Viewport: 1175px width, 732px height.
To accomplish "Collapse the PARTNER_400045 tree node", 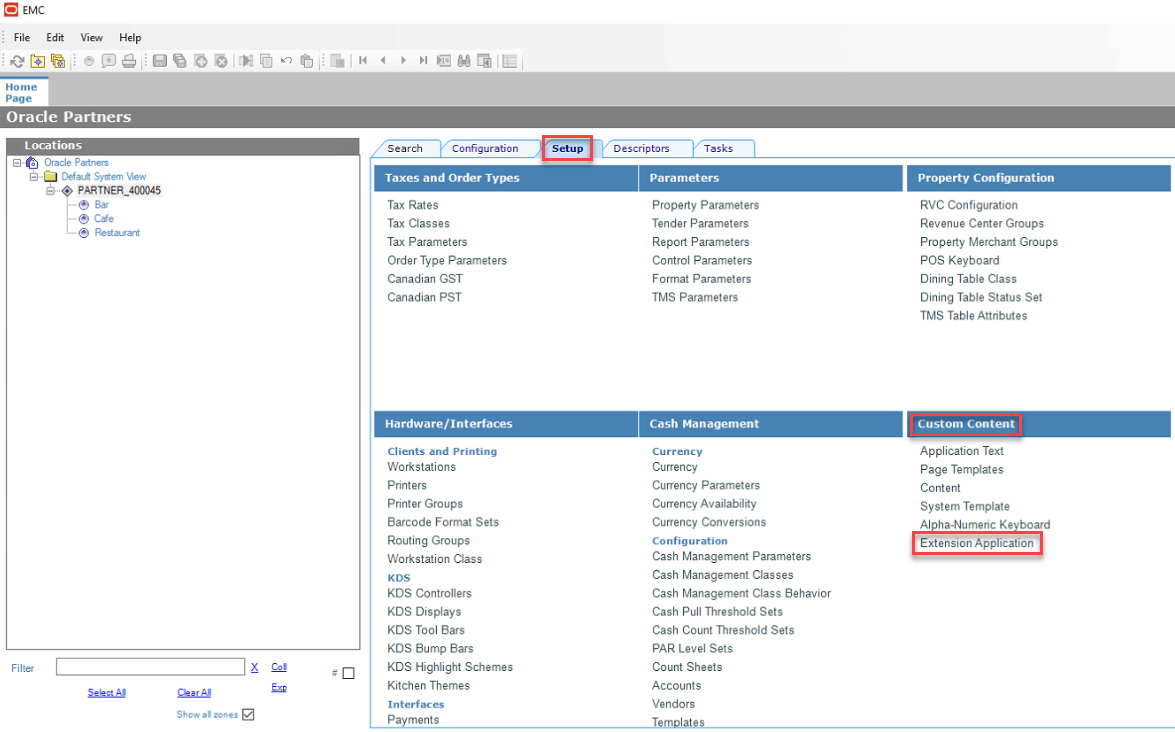I will click(x=50, y=191).
